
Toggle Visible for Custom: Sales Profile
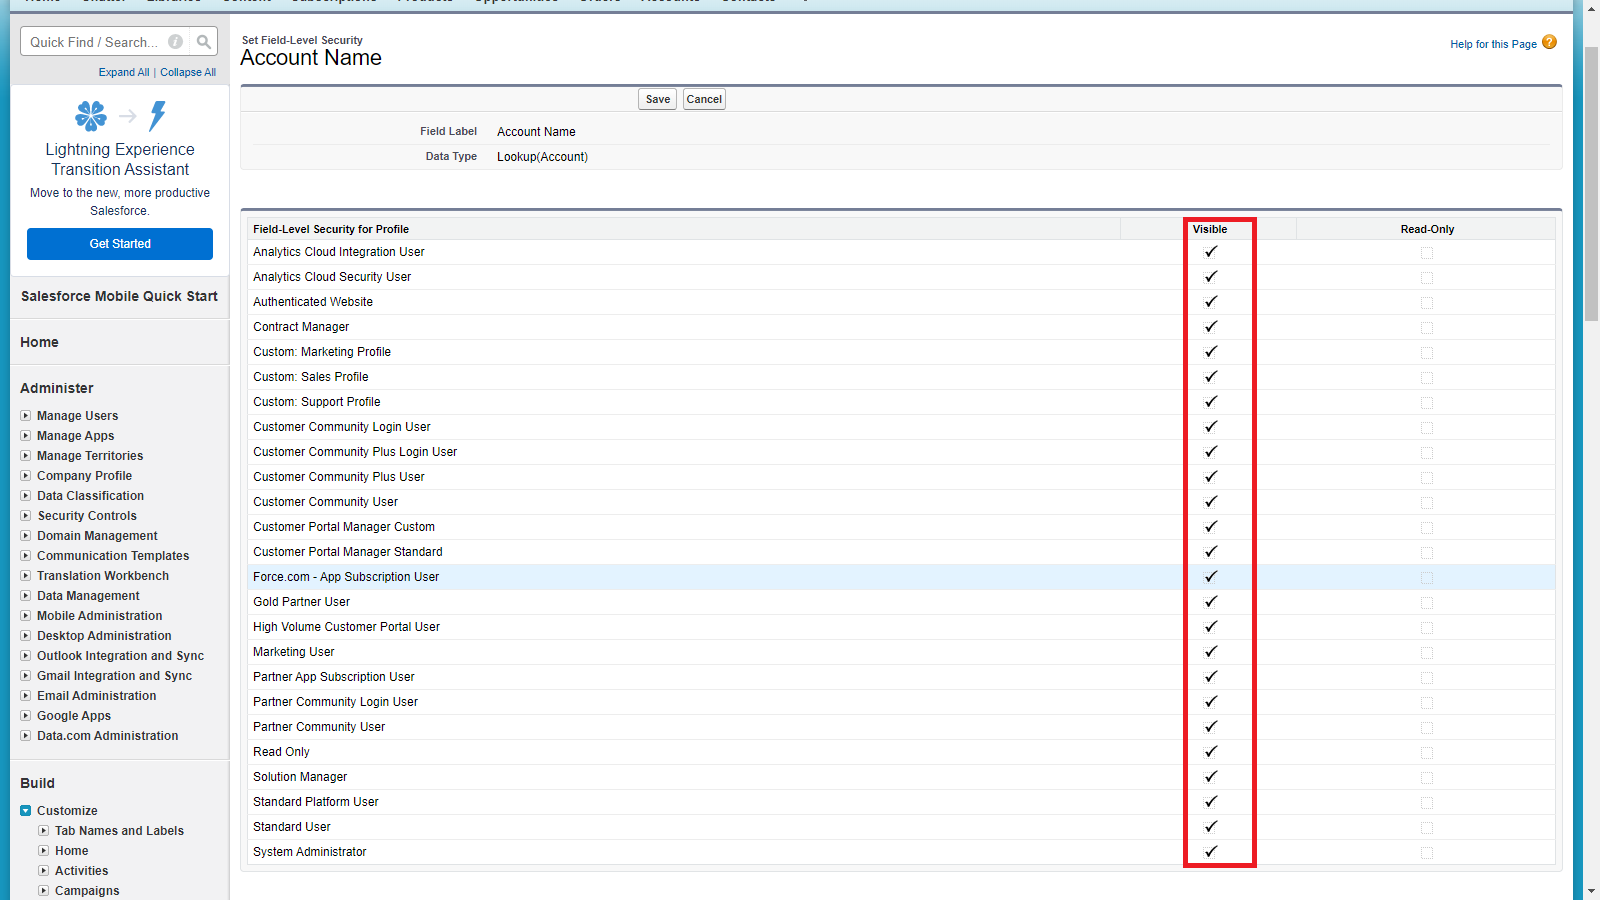pos(1211,377)
